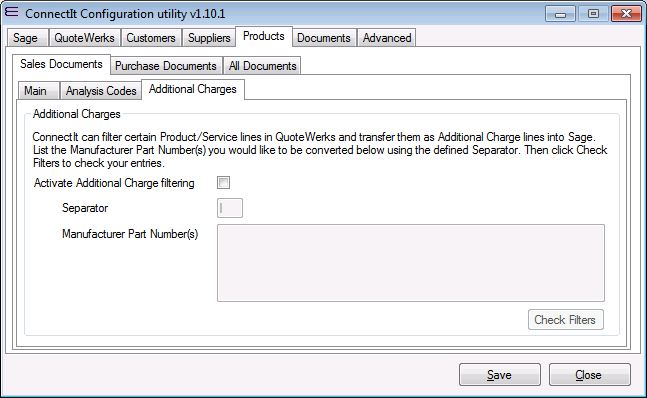Screen dimensions: 647x398
Task: Switch to the Advanced tab
Action: coord(387,38)
